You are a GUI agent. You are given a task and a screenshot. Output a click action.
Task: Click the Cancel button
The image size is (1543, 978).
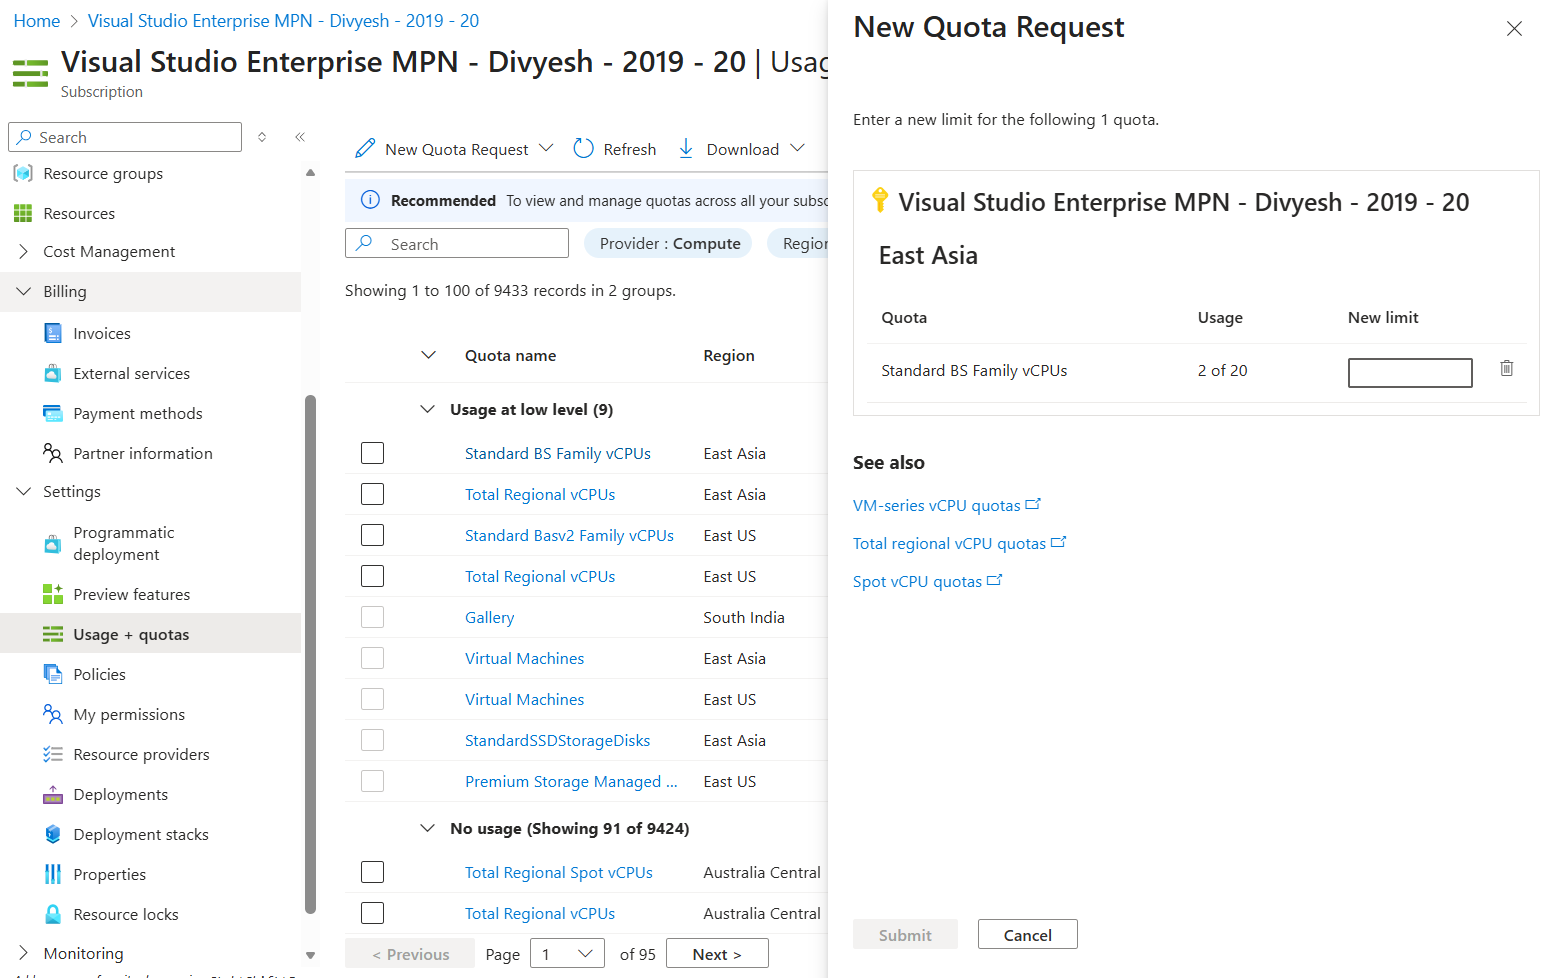click(x=1027, y=935)
